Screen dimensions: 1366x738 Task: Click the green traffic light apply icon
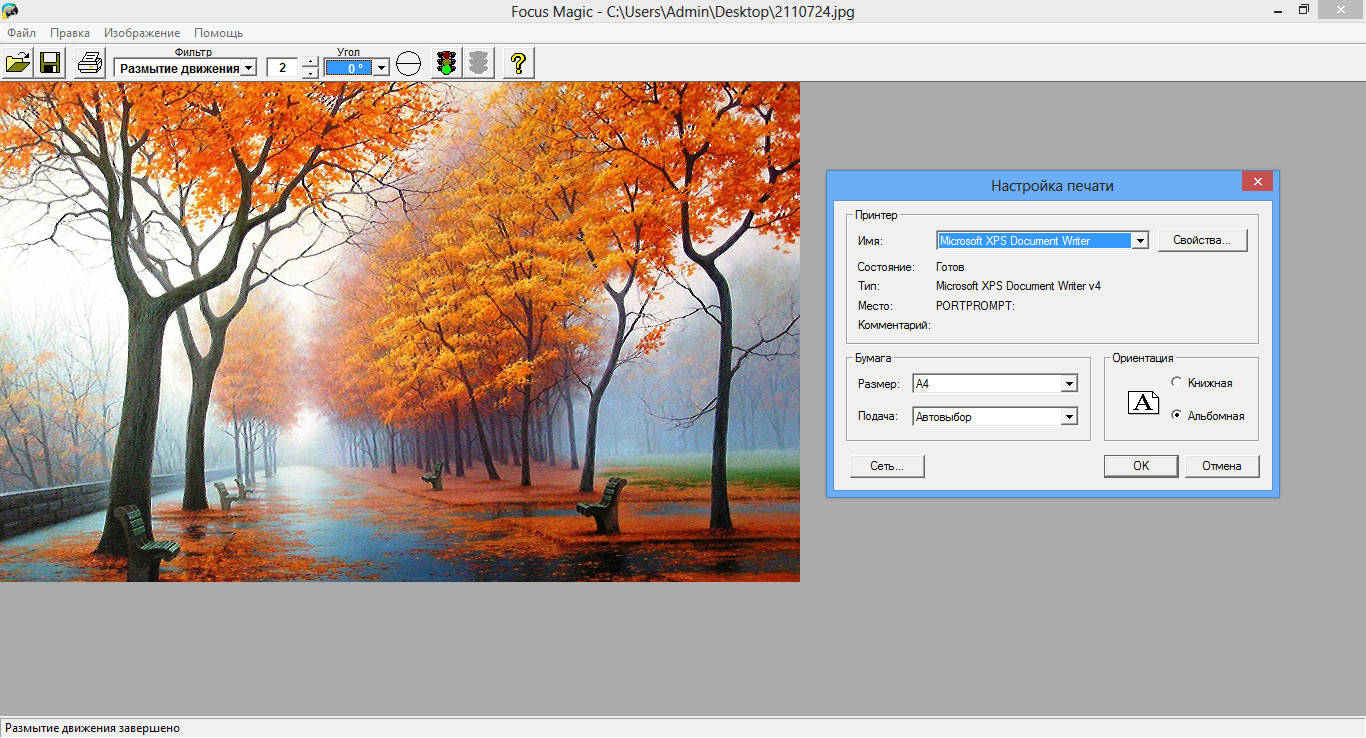pos(446,64)
